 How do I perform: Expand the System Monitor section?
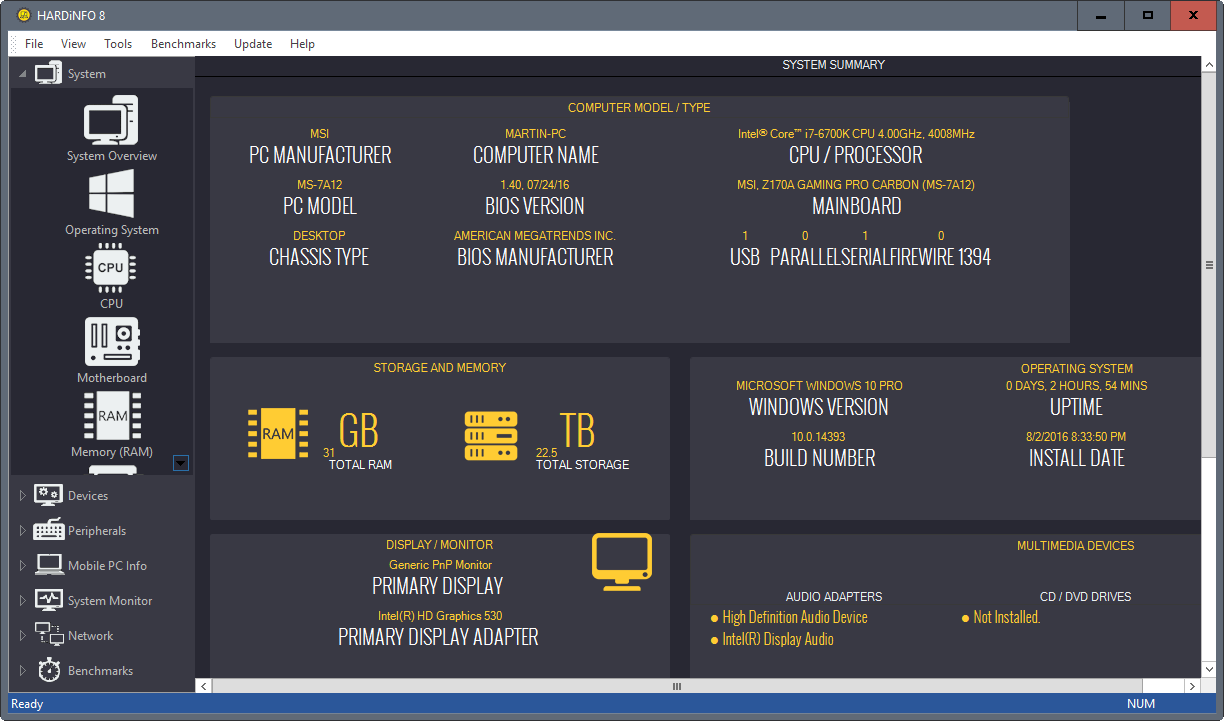[x=23, y=601]
